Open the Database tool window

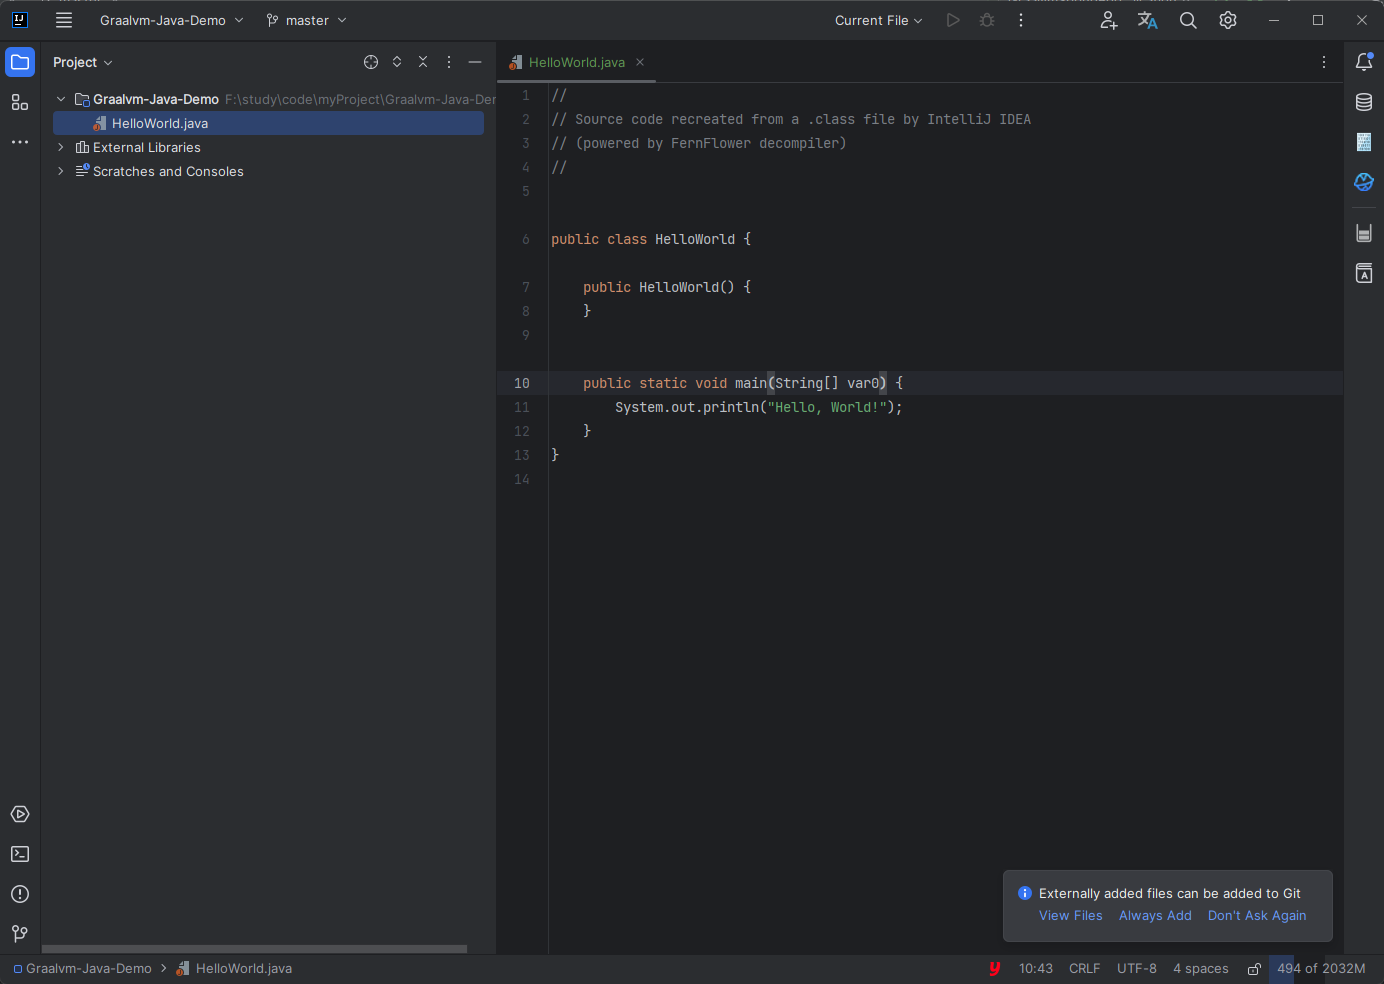coord(1364,102)
